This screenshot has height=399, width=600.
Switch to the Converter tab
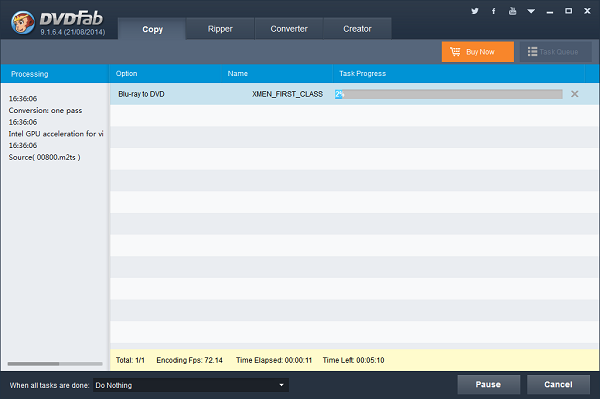coord(289,29)
